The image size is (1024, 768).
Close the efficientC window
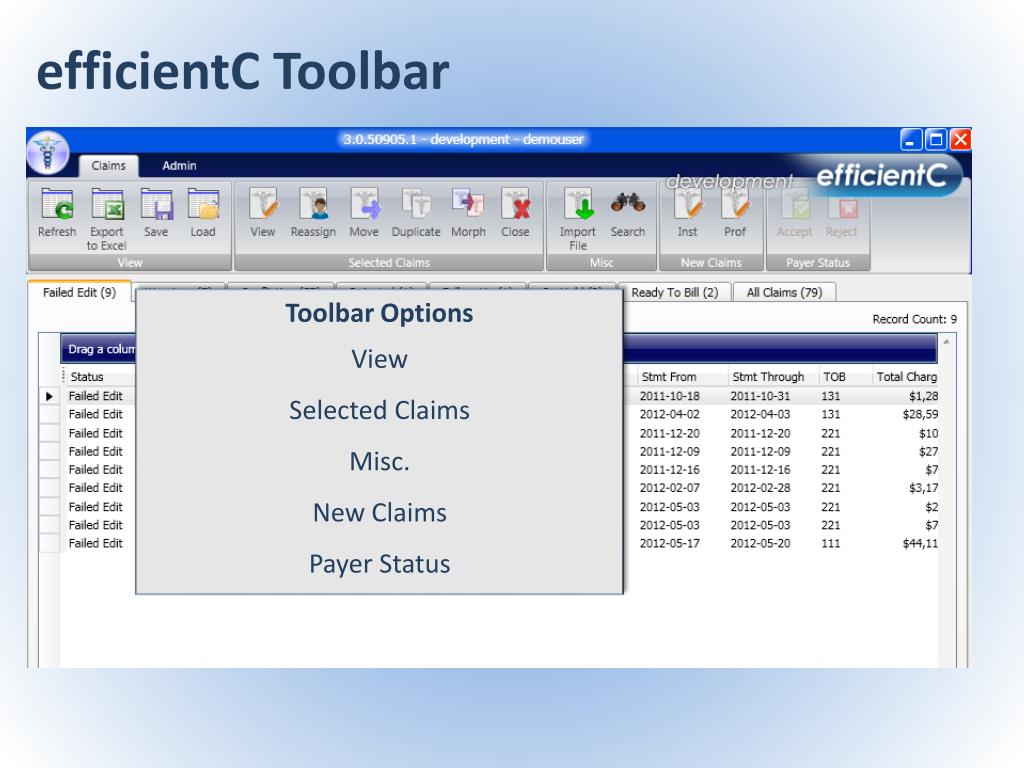(961, 140)
